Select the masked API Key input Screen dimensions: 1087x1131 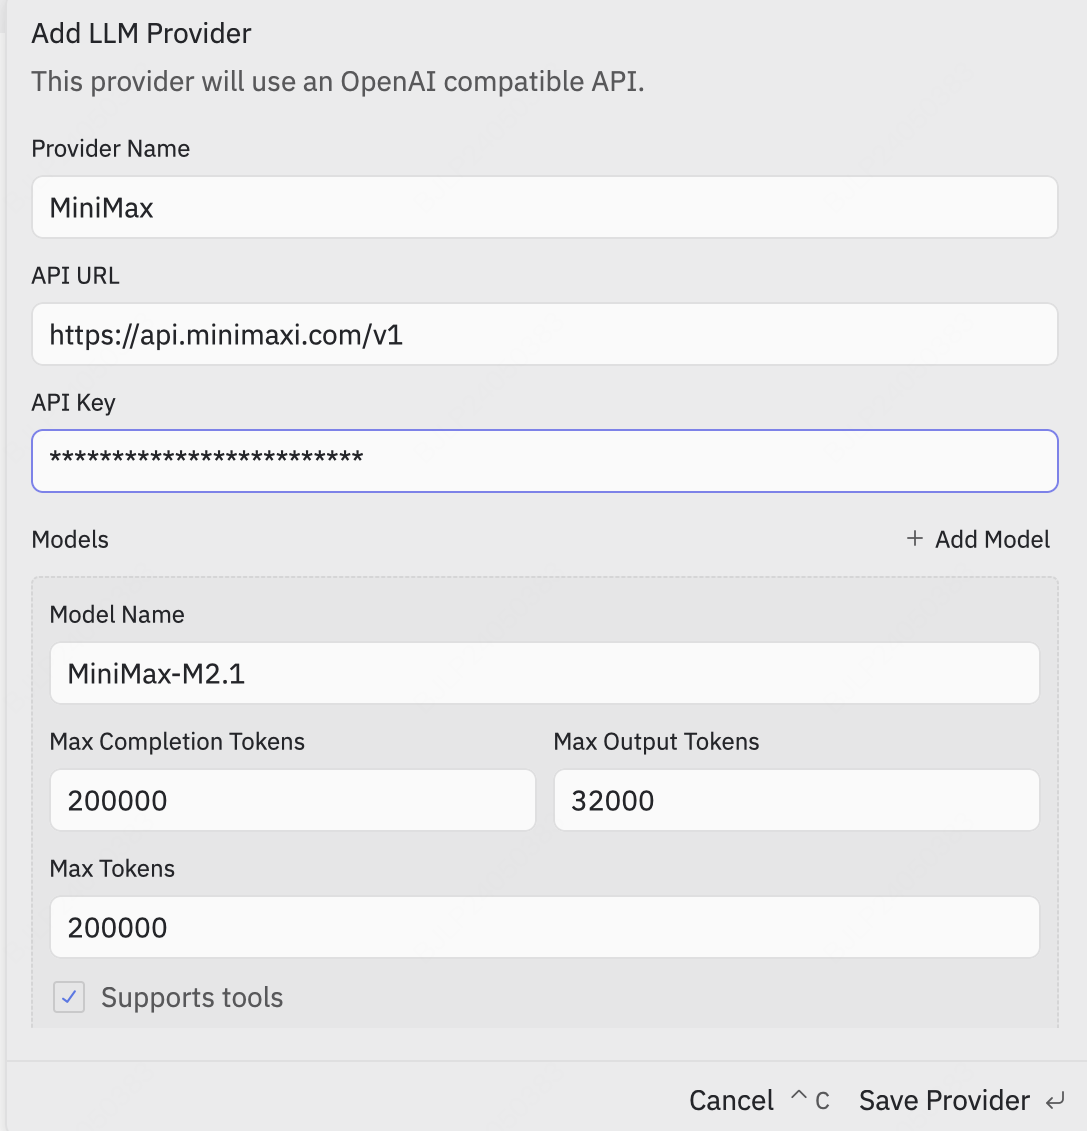(x=544, y=460)
